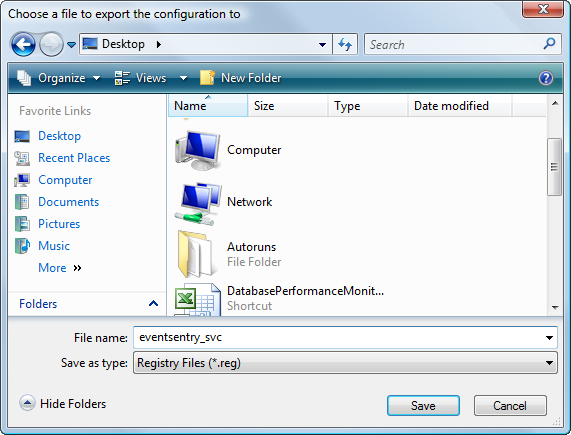Open the Views menu
Screen dimensions: 571x435
[151, 78]
